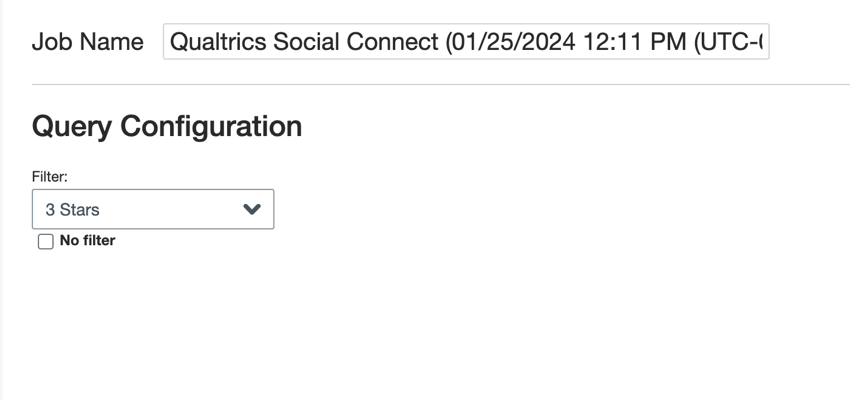850x400 pixels.
Task: Click the date "01/25/2024" in job name
Action: [510, 42]
